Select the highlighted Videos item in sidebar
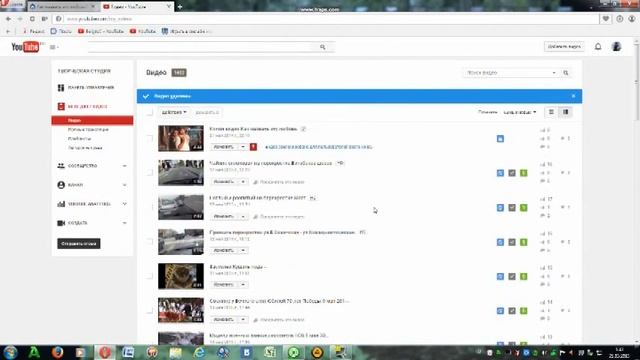Image resolution: width=640 pixels, height=360 pixels. pyautogui.click(x=92, y=120)
